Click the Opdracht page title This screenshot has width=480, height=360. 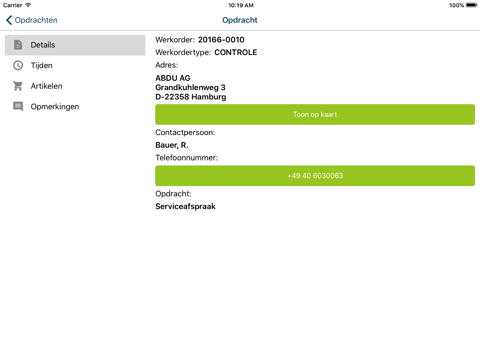240,20
